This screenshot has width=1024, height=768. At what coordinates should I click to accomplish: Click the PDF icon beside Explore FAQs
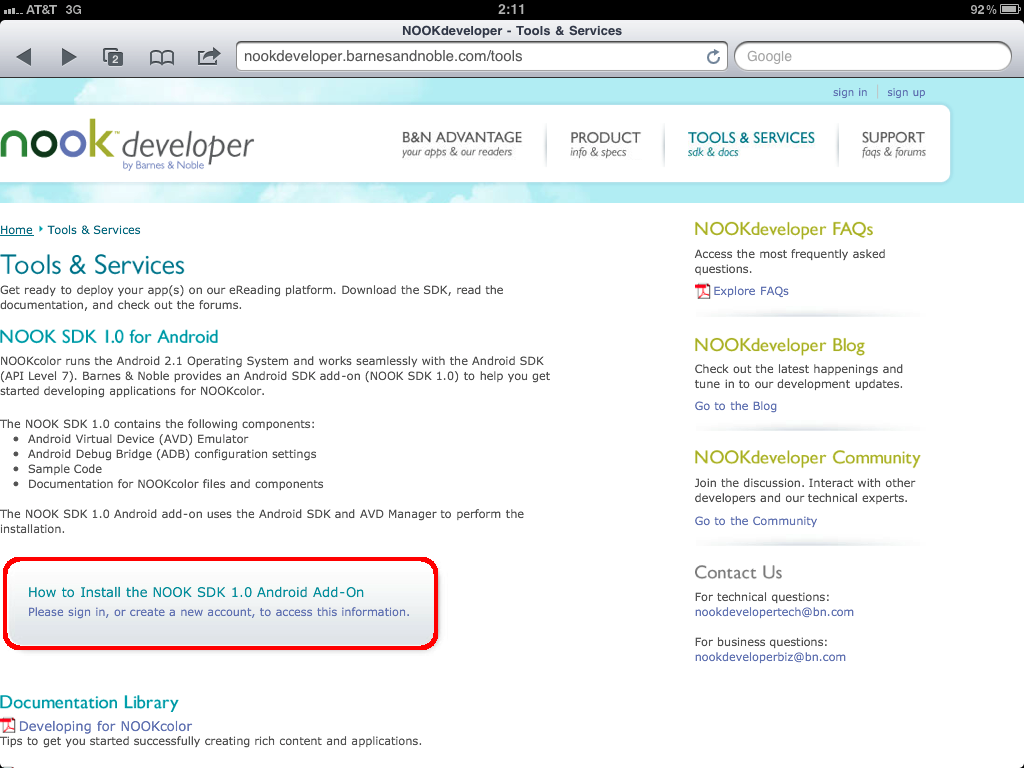pyautogui.click(x=702, y=291)
